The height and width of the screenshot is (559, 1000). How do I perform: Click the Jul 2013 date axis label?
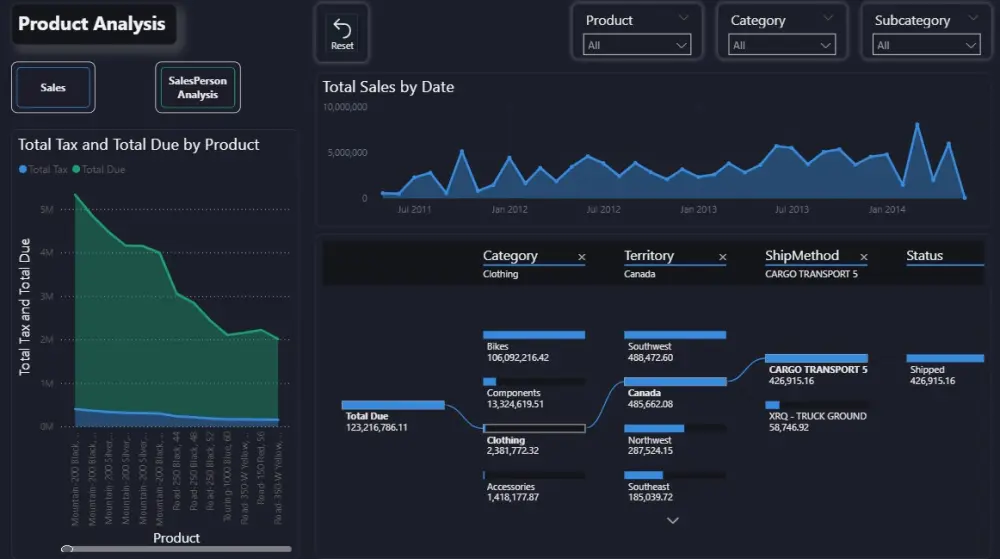point(791,209)
